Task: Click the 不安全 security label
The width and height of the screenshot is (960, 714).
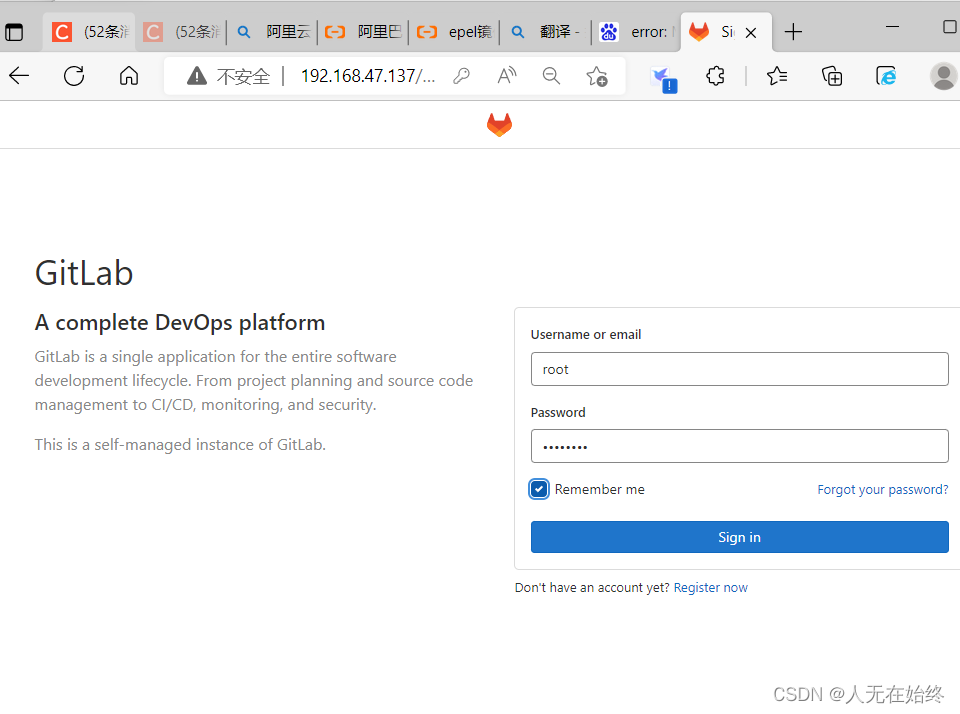Action: pyautogui.click(x=243, y=76)
